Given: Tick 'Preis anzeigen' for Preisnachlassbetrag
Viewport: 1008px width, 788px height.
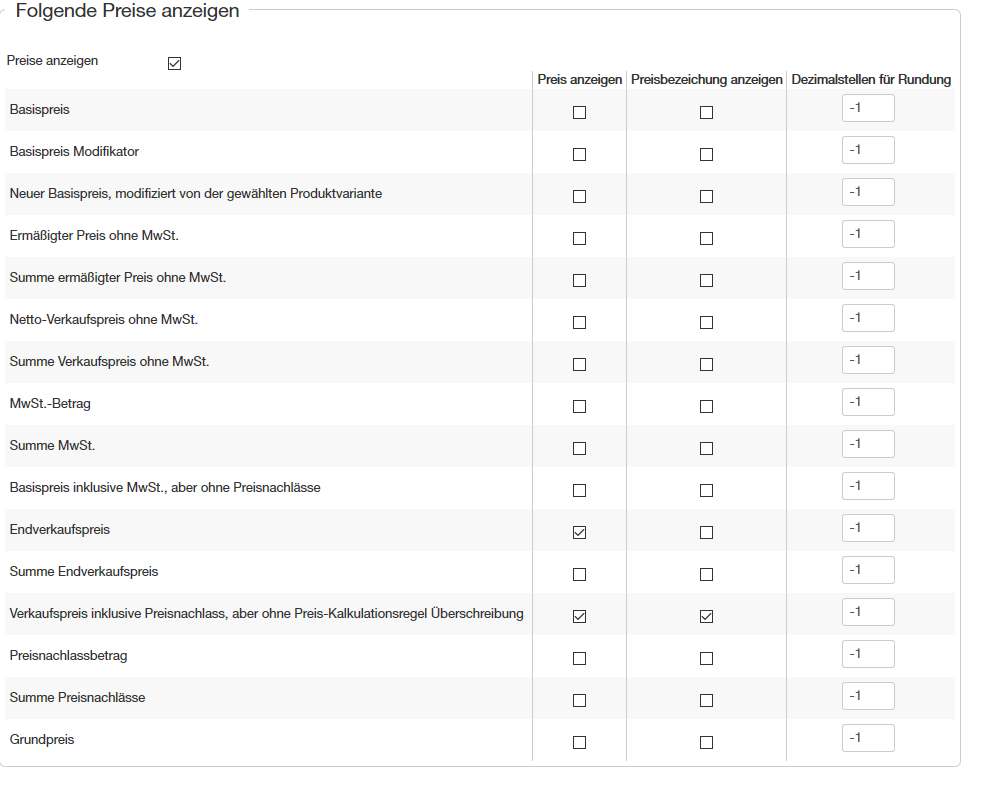Looking at the screenshot, I should [579, 659].
